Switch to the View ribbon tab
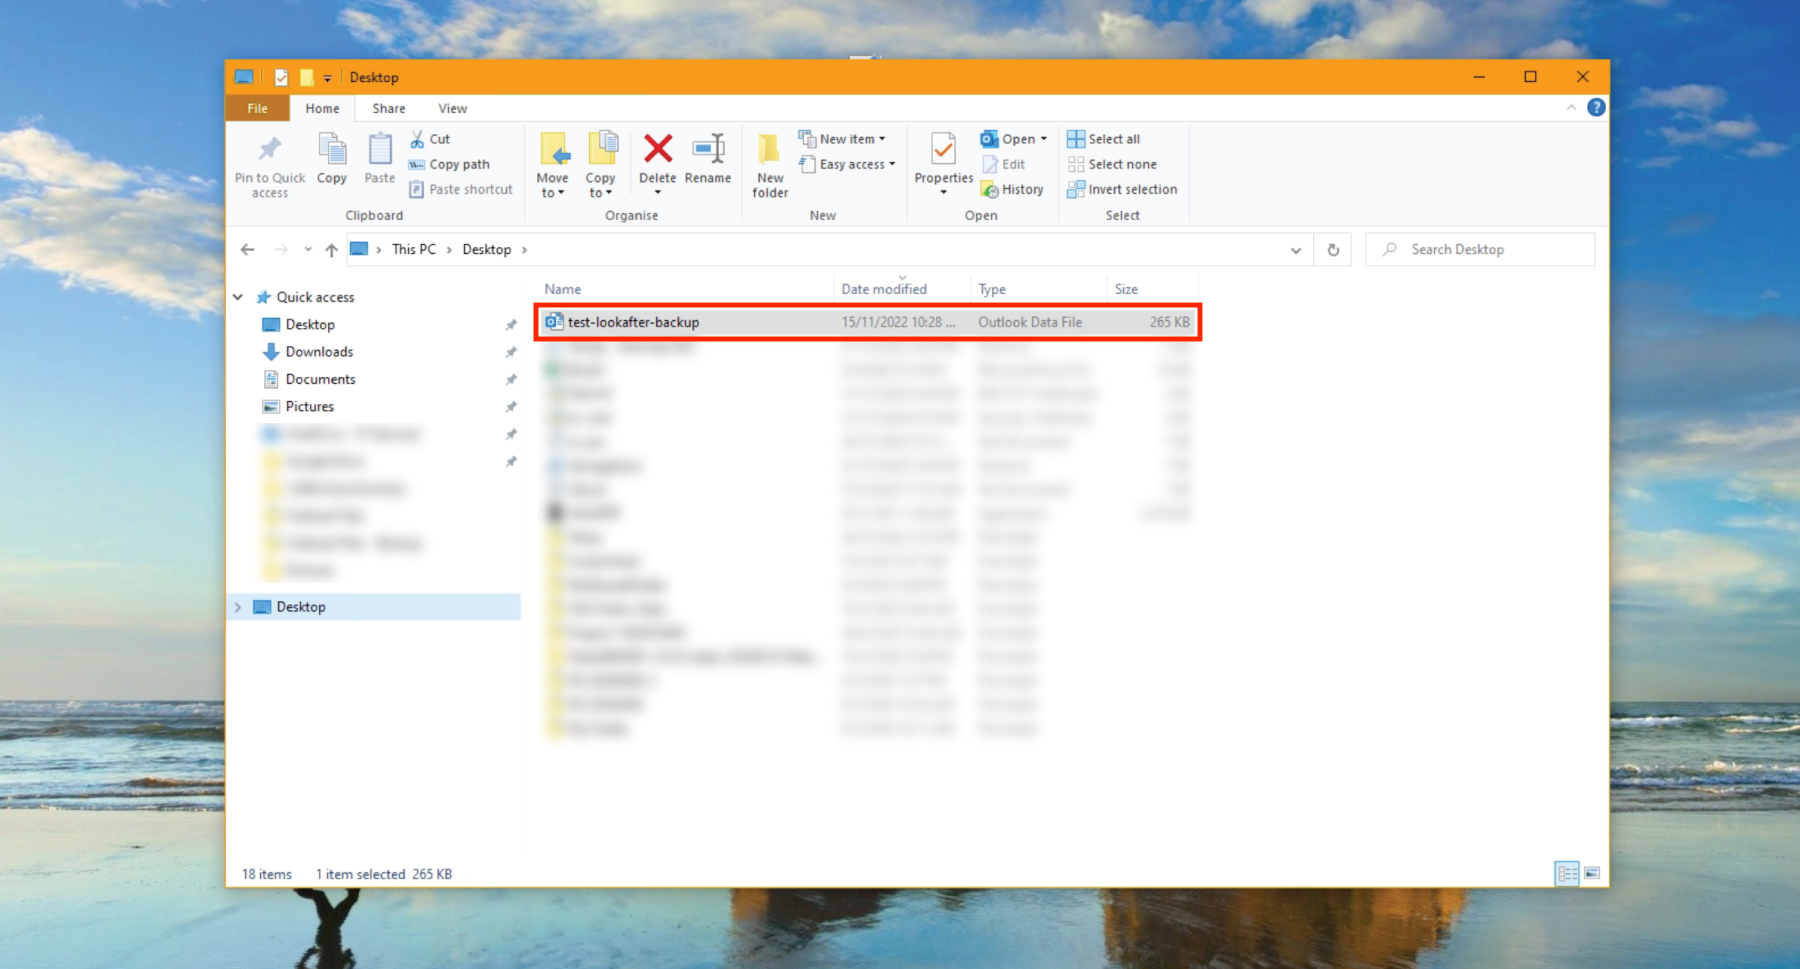 (452, 108)
